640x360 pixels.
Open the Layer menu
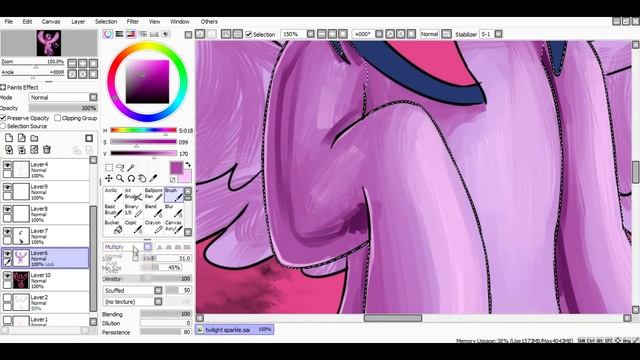point(78,22)
